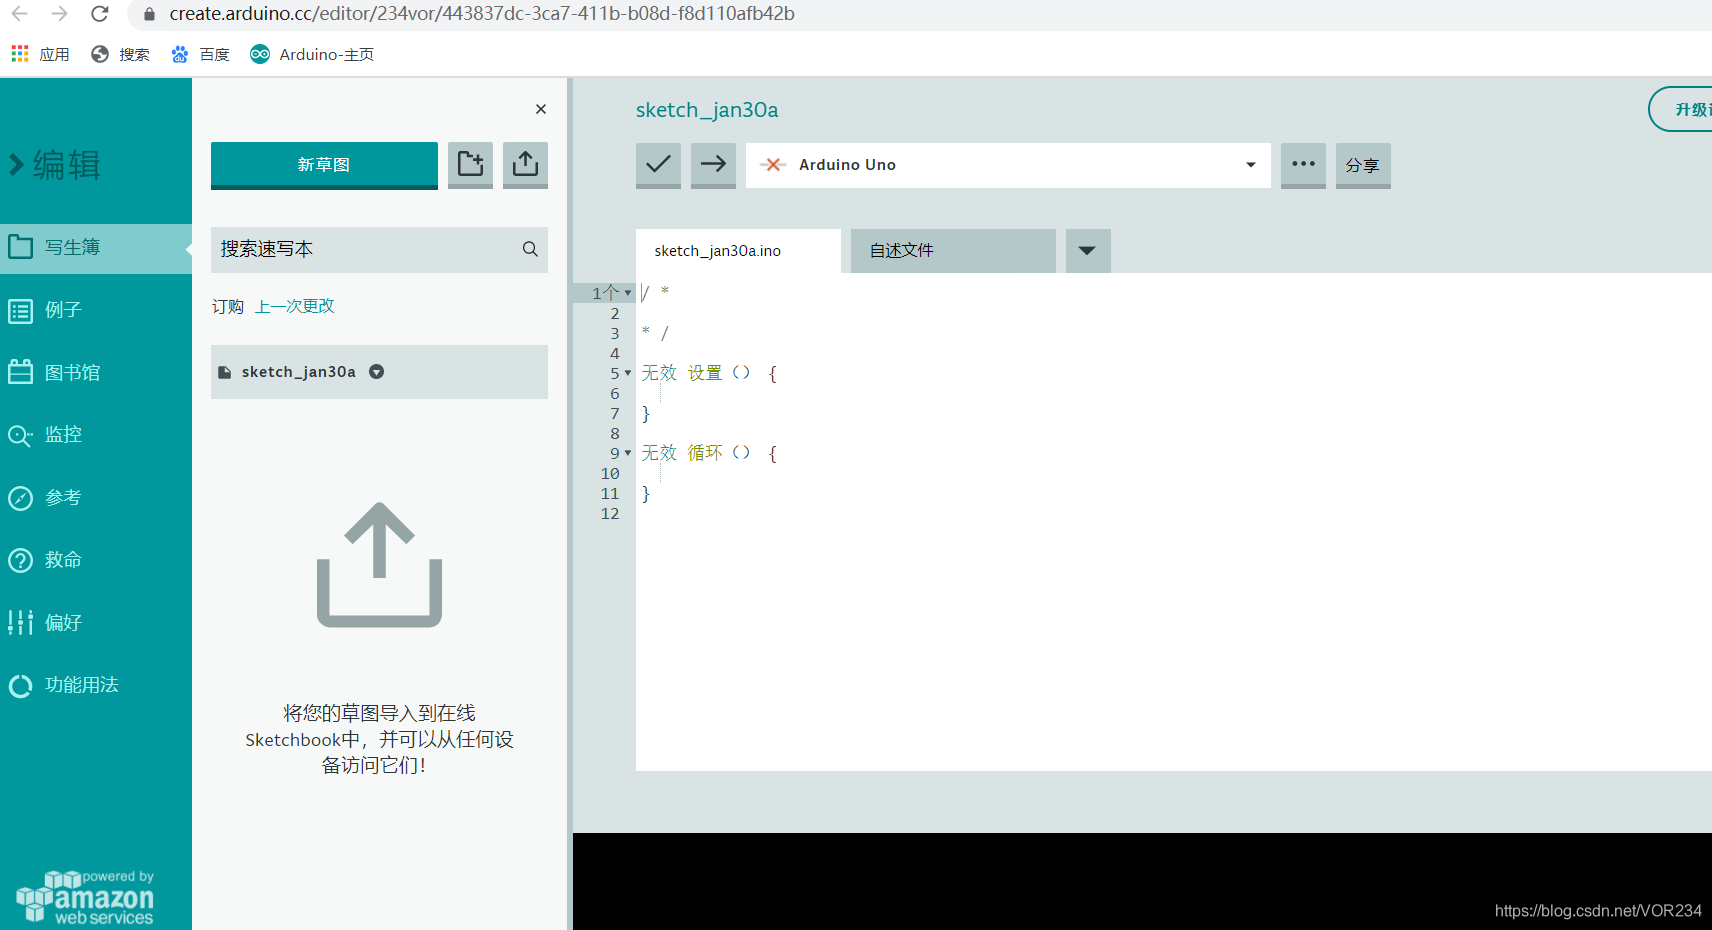Click the new folder icon beside 新草图
This screenshot has width=1712, height=930.
(x=470, y=164)
